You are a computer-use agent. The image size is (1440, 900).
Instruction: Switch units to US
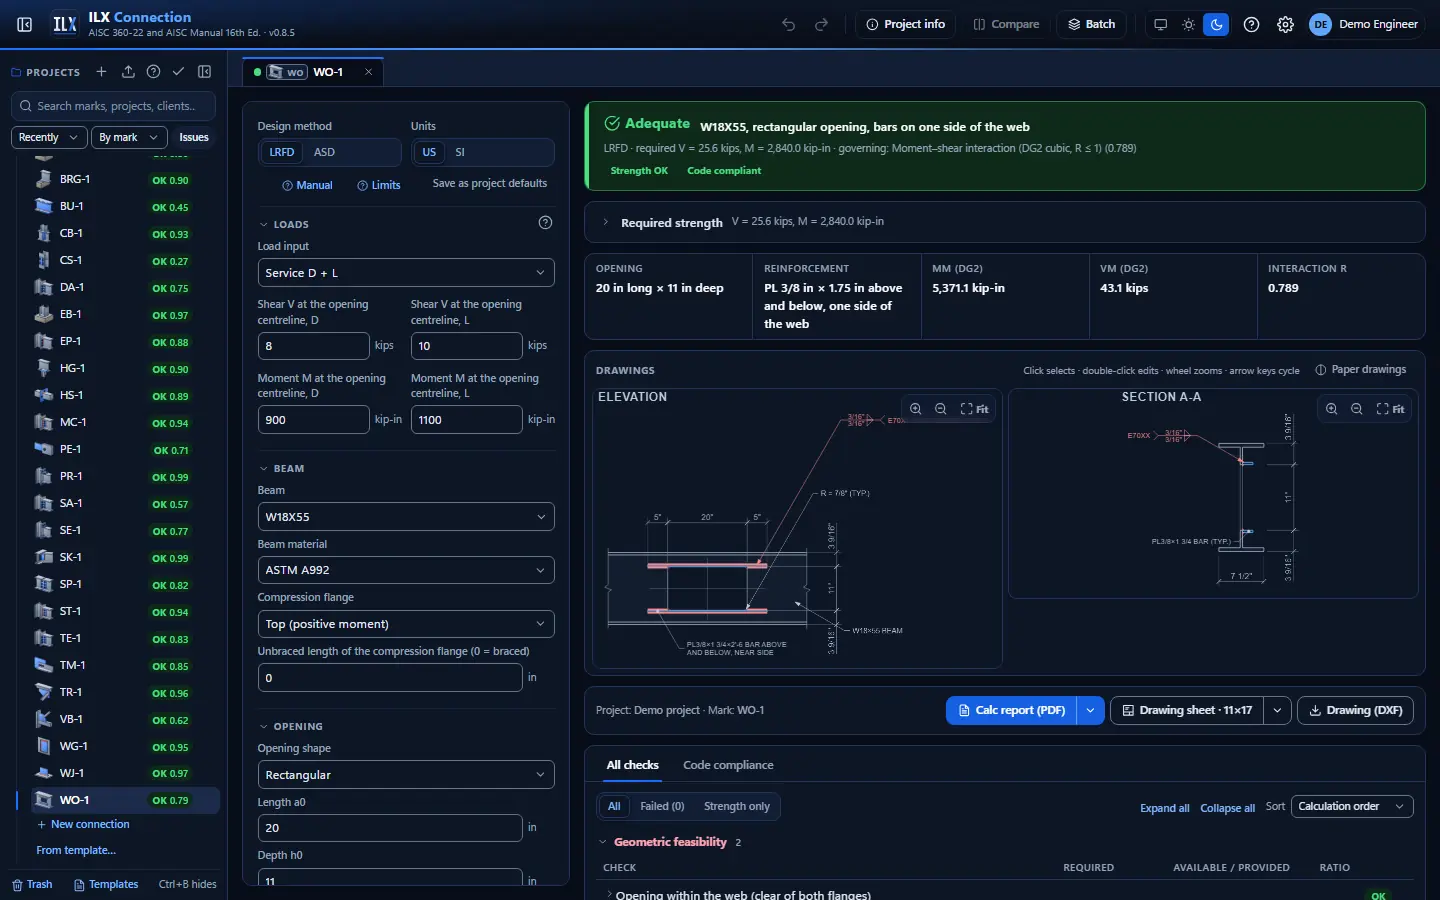(x=429, y=152)
